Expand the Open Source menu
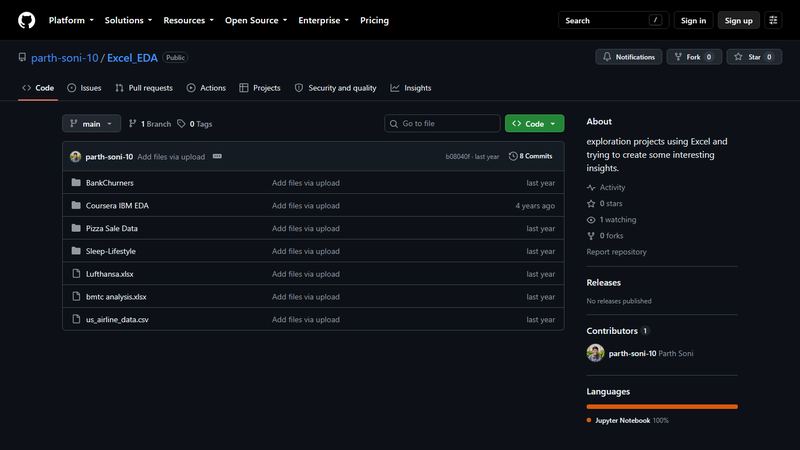The height and width of the screenshot is (450, 800). point(256,20)
